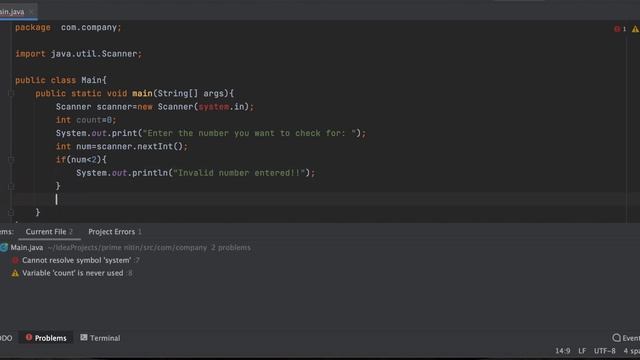Close the Main.java editor tab

coord(31,12)
